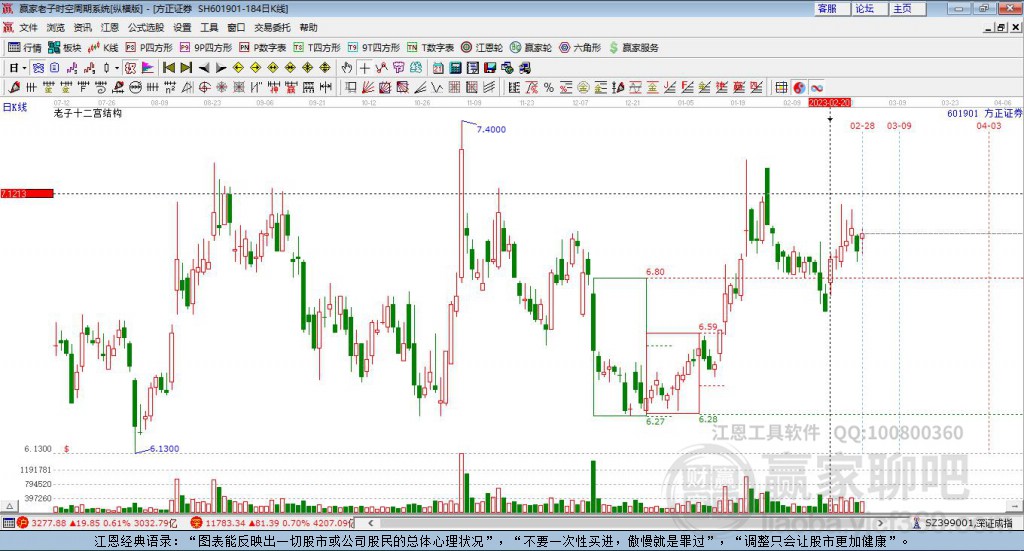The image size is (1024, 551).
Task: Expand the candlestick style dropdown arrow
Action: 117,68
